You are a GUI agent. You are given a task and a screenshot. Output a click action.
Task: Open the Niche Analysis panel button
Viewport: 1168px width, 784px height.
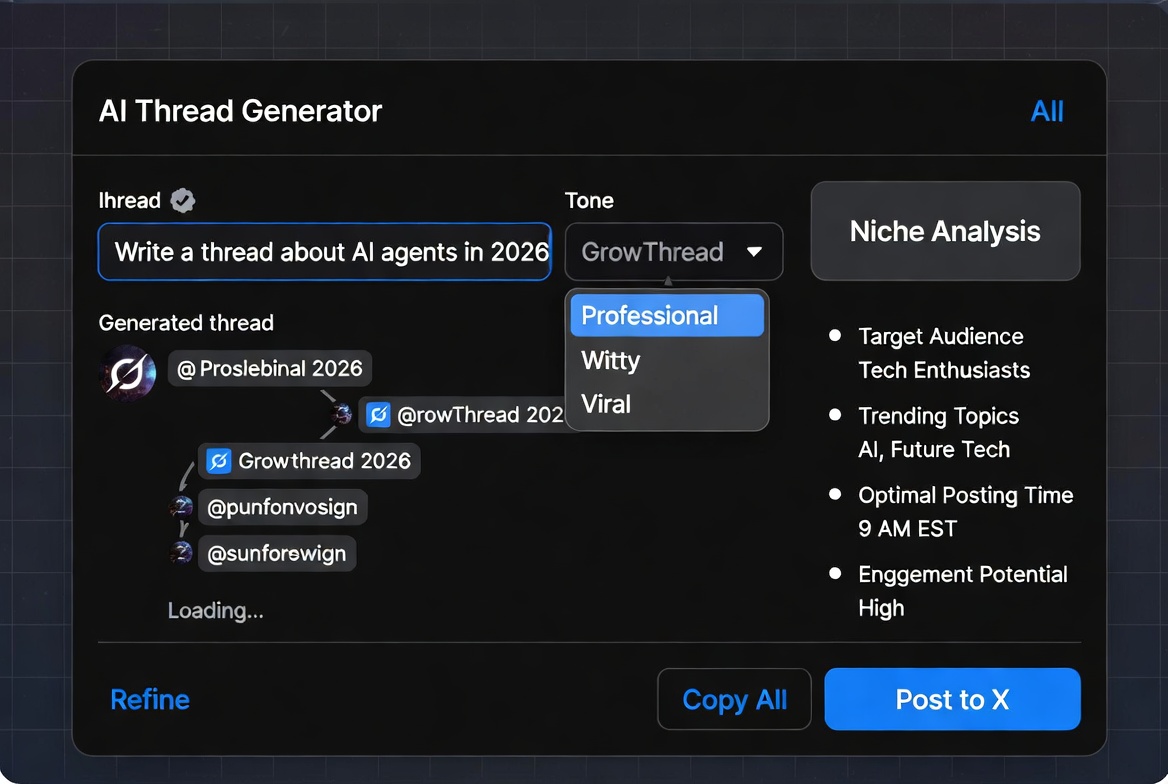click(x=945, y=231)
